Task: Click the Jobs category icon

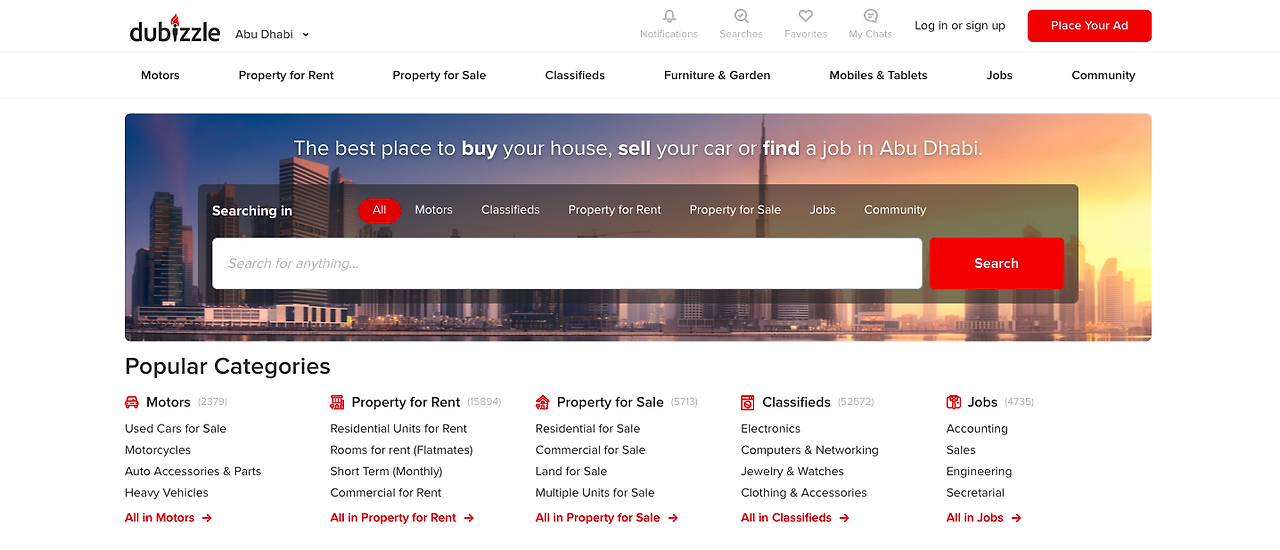Action: point(953,402)
